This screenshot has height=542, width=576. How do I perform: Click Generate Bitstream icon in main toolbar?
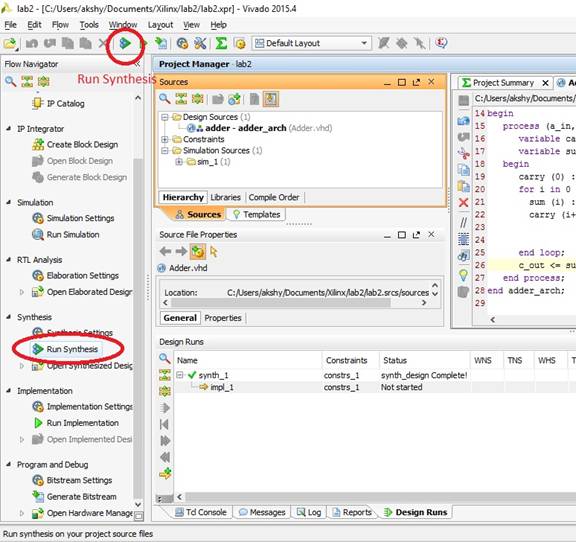click(161, 43)
